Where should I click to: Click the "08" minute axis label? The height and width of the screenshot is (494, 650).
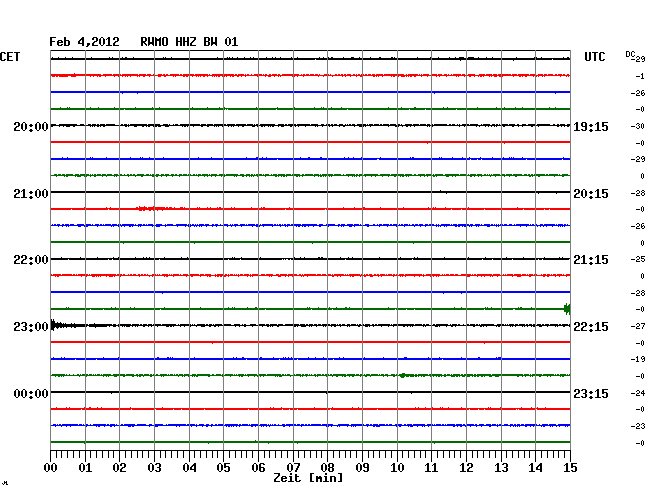pos(327,468)
